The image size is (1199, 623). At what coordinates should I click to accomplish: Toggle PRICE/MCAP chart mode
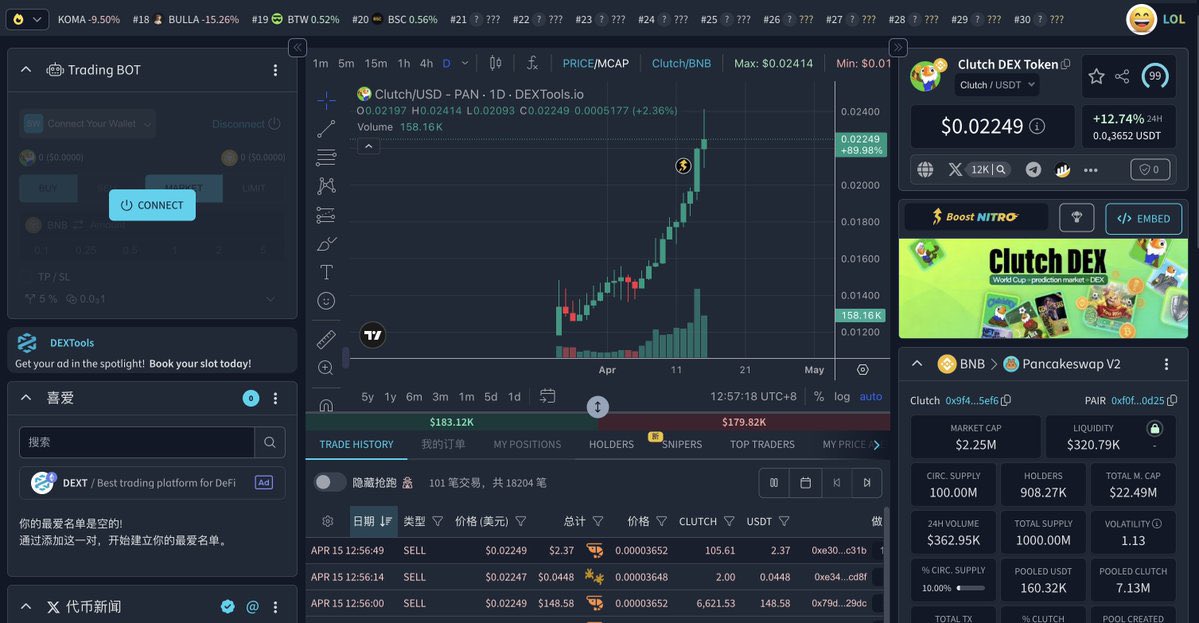coord(596,63)
